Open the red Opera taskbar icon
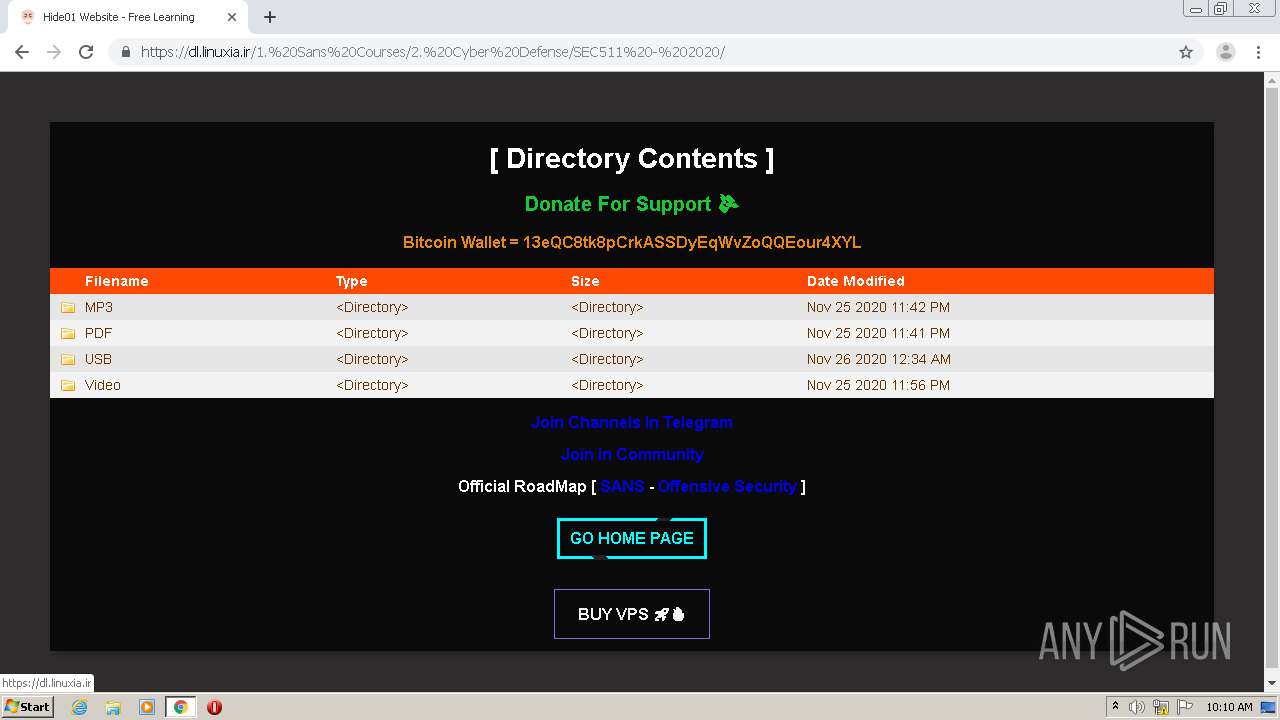The image size is (1280, 720). pyautogui.click(x=214, y=707)
